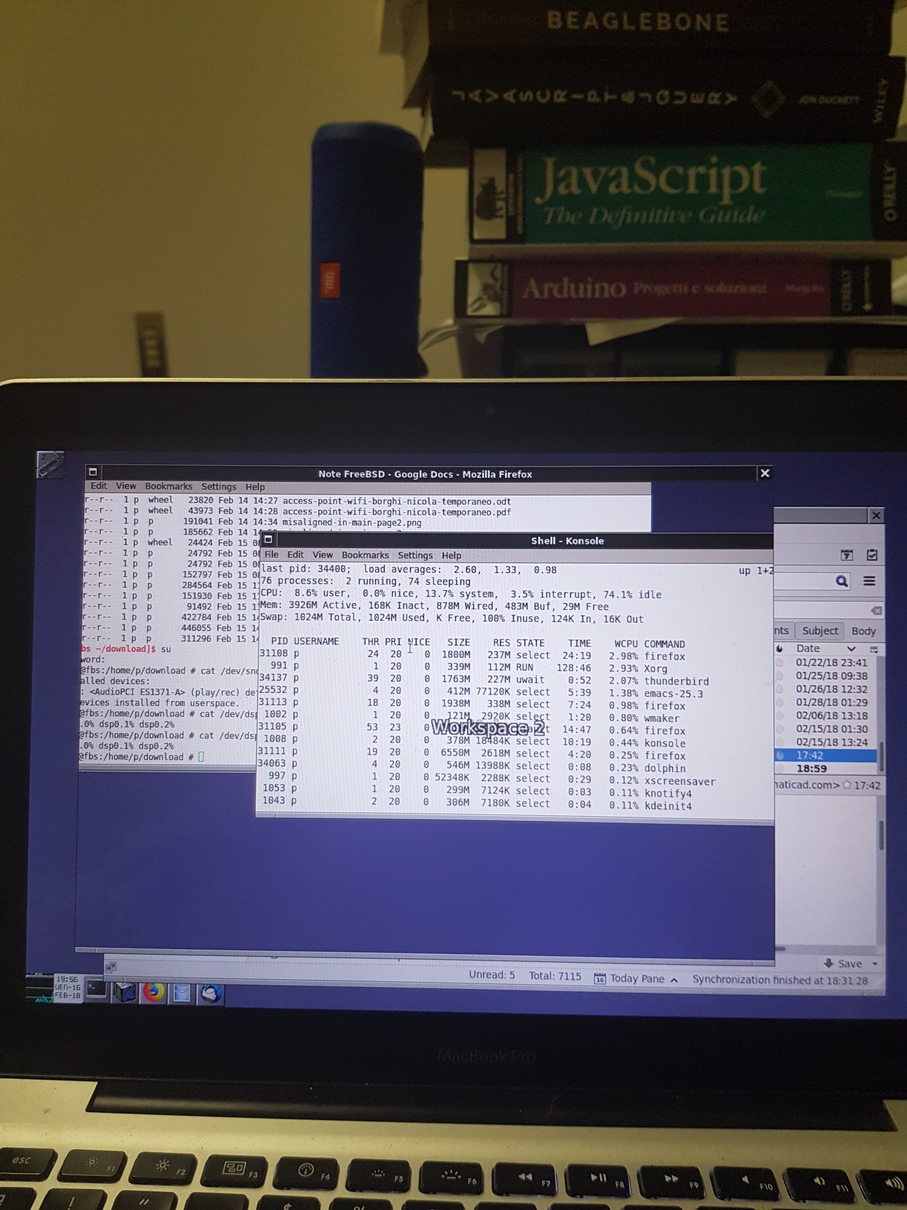The width and height of the screenshot is (907, 1210).
Task: Open Bookmarks menu in Shell Konsole window
Action: (x=365, y=555)
